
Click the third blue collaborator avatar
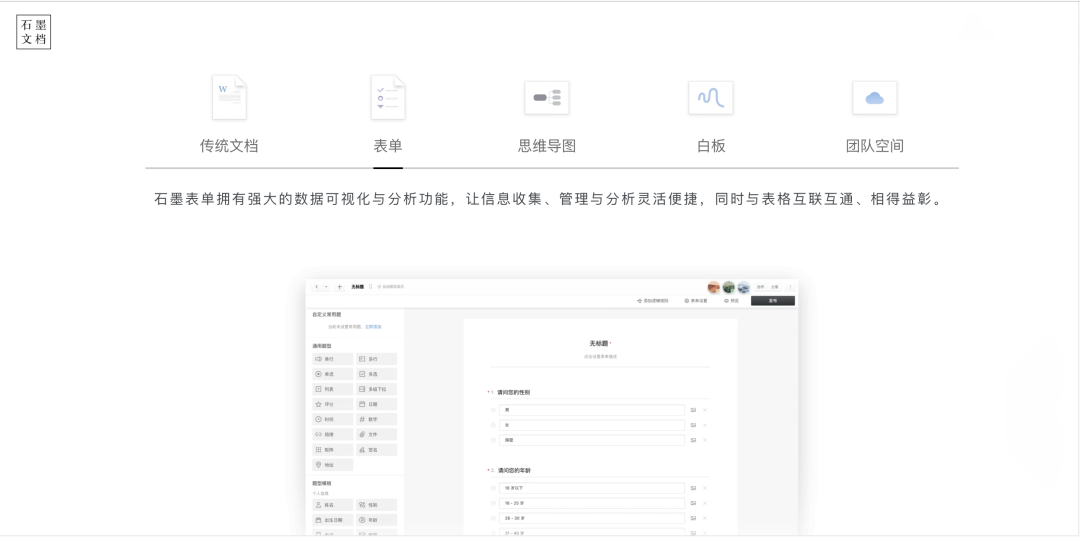coord(743,287)
